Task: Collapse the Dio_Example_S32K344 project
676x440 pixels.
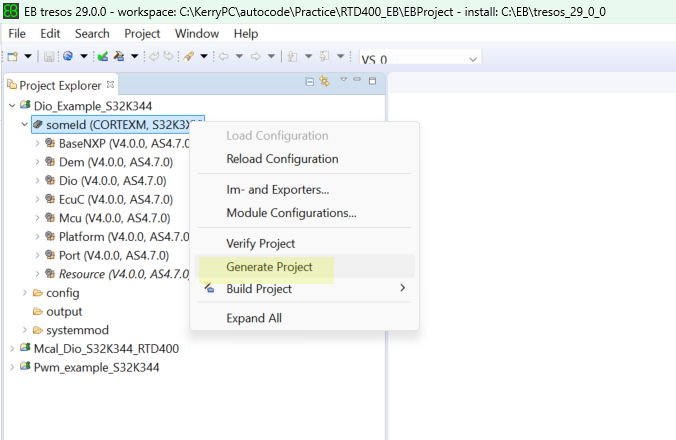Action: coord(12,106)
